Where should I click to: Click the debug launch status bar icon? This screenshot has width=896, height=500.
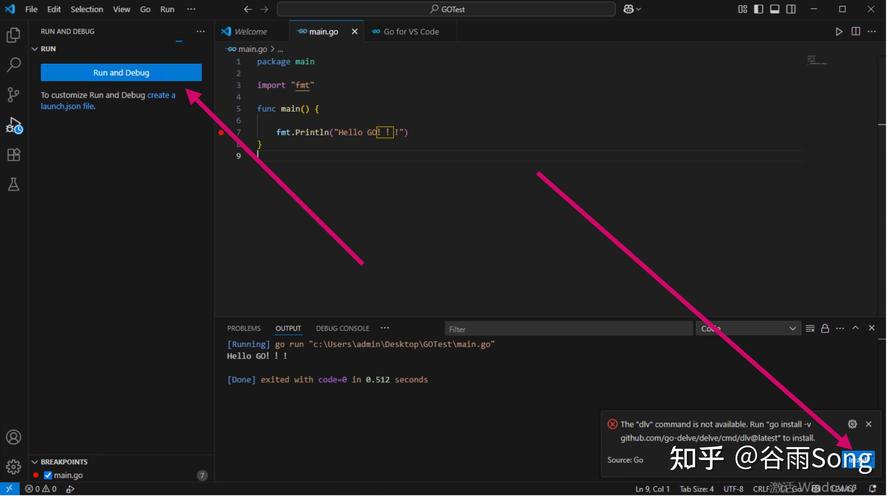tap(70, 489)
